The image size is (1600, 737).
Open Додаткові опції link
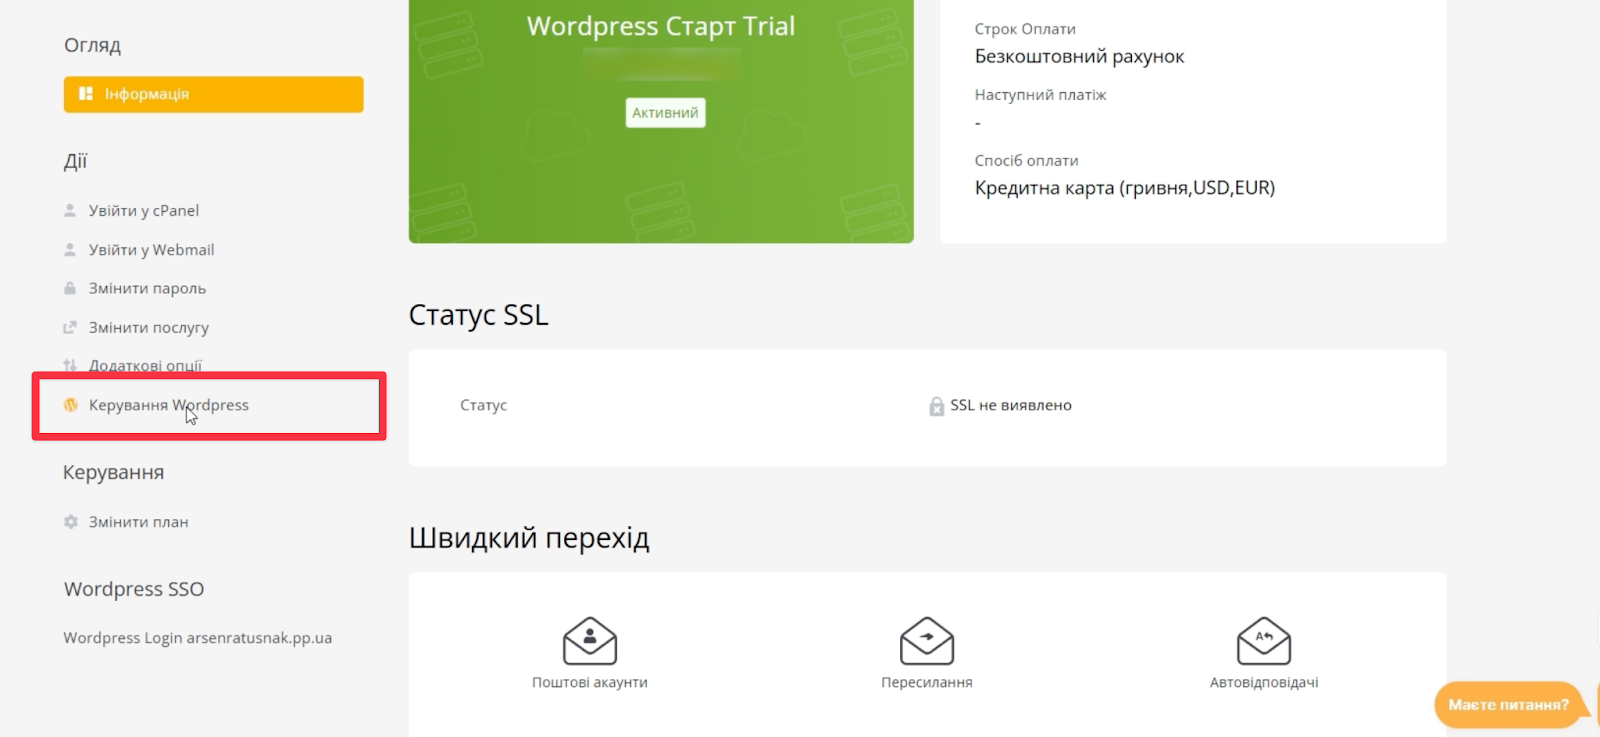(x=145, y=366)
